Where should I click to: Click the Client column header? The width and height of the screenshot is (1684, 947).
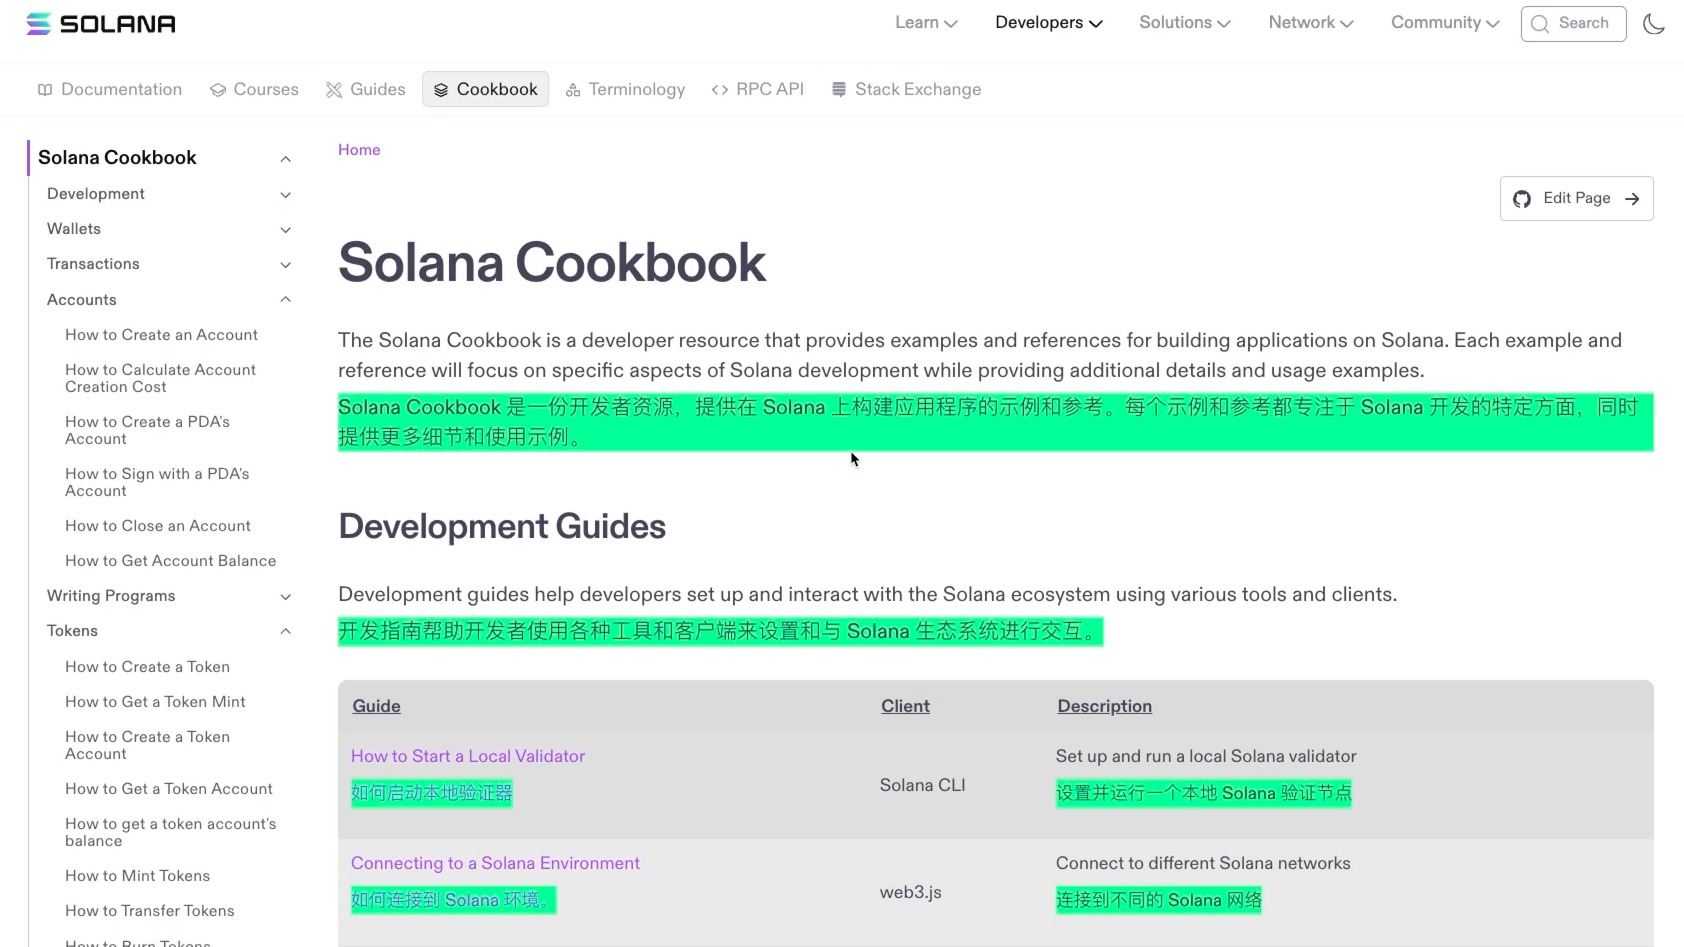905,706
